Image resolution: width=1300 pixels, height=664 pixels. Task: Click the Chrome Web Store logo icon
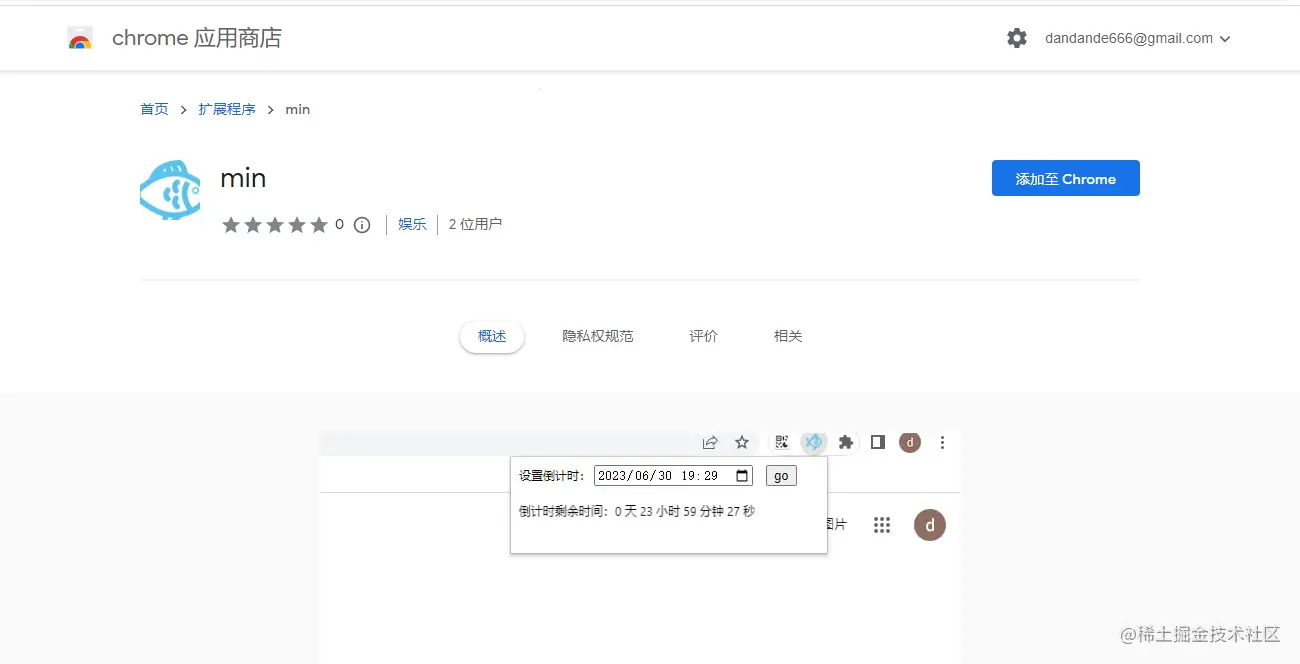click(x=80, y=39)
